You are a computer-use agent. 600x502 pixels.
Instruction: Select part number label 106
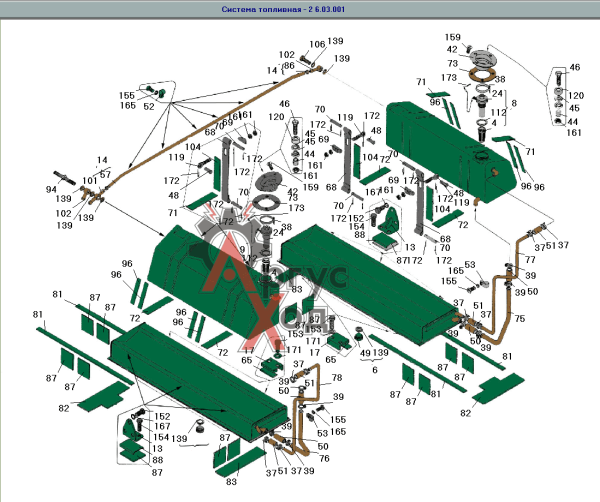[317, 44]
